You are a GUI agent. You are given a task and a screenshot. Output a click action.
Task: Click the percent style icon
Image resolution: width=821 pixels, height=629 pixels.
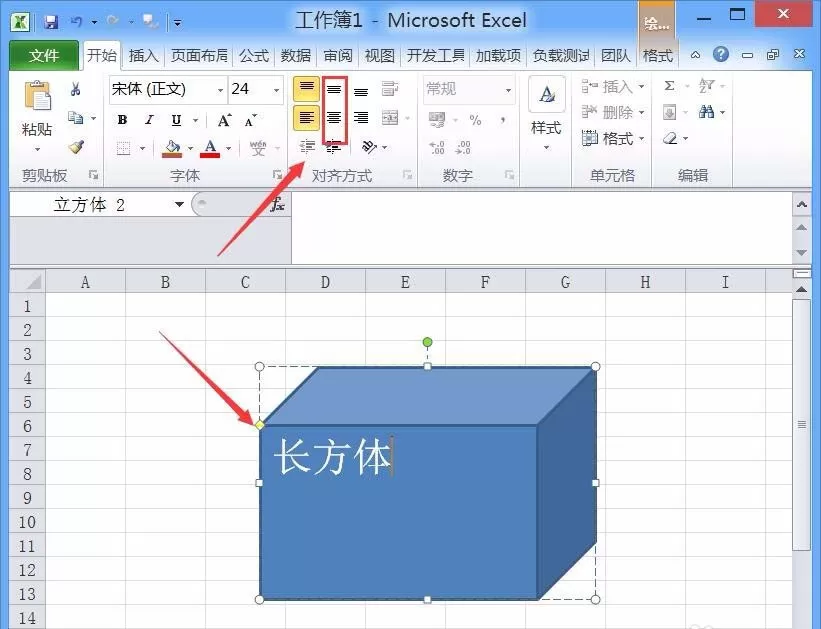475,120
